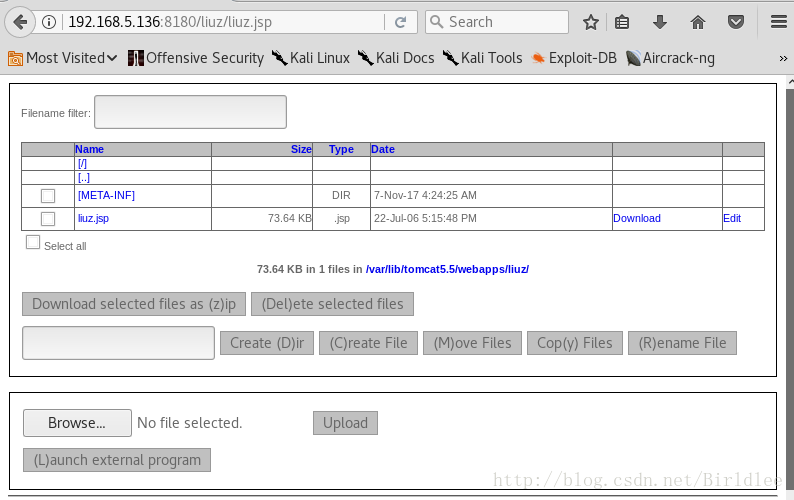Show more bookmarks chevron

click(783, 59)
